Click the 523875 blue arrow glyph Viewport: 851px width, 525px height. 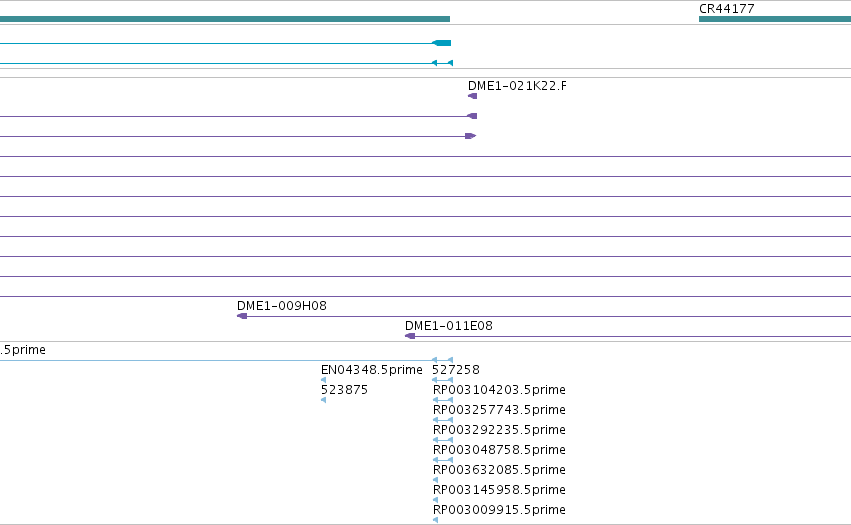click(323, 400)
